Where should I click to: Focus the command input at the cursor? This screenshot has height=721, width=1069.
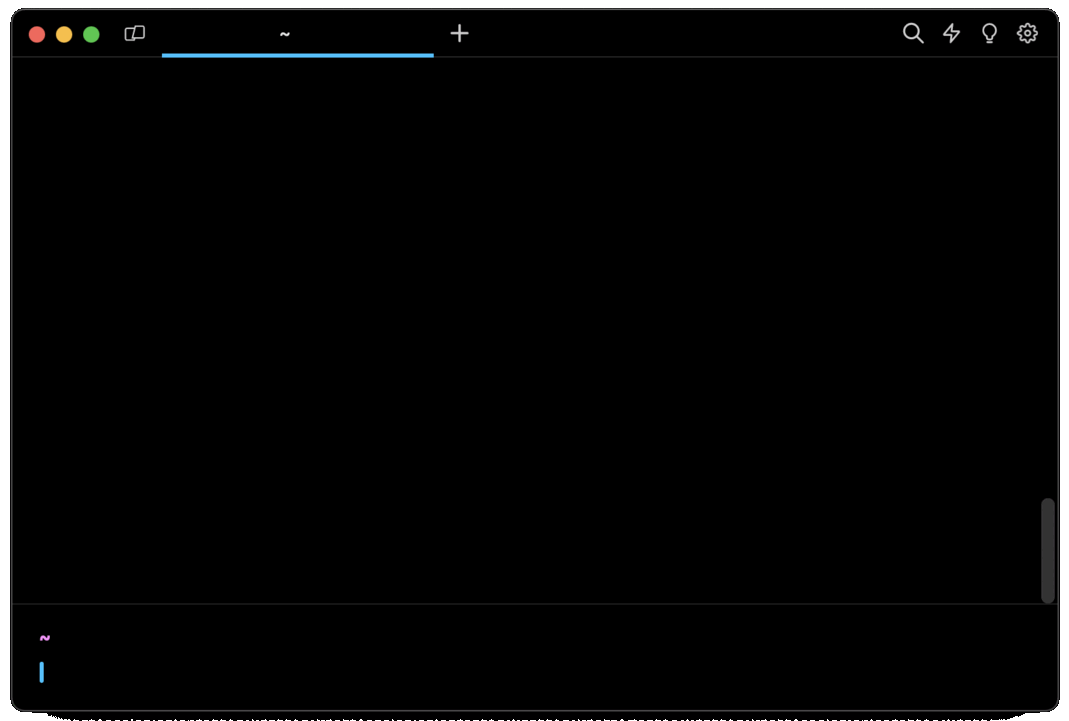(x=42, y=672)
